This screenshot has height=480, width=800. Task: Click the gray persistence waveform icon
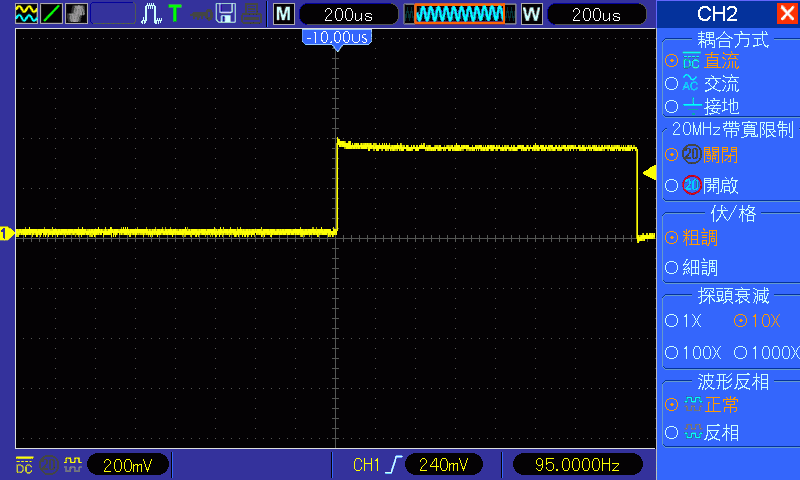(x=77, y=14)
